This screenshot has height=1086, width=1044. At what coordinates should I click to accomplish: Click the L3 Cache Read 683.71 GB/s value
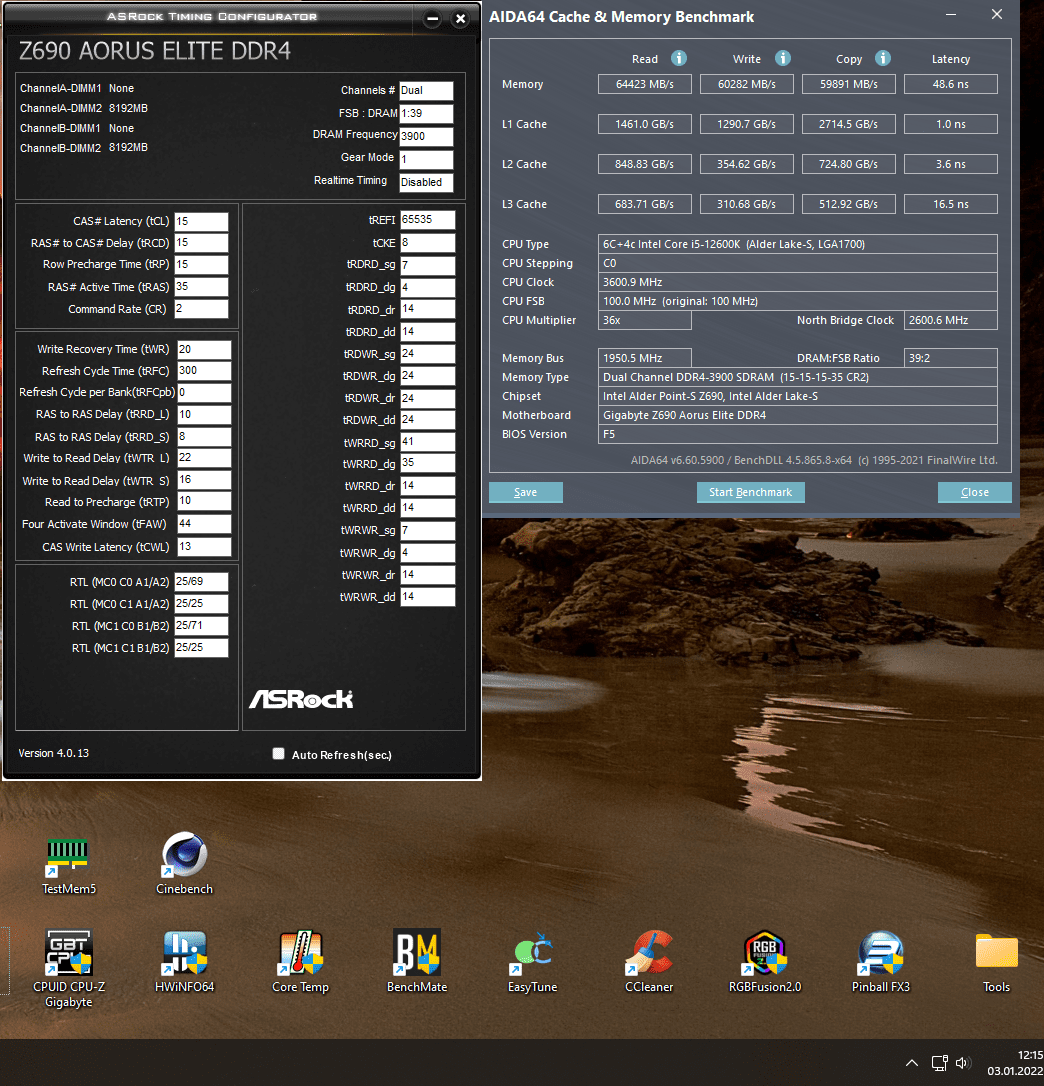[x=645, y=204]
